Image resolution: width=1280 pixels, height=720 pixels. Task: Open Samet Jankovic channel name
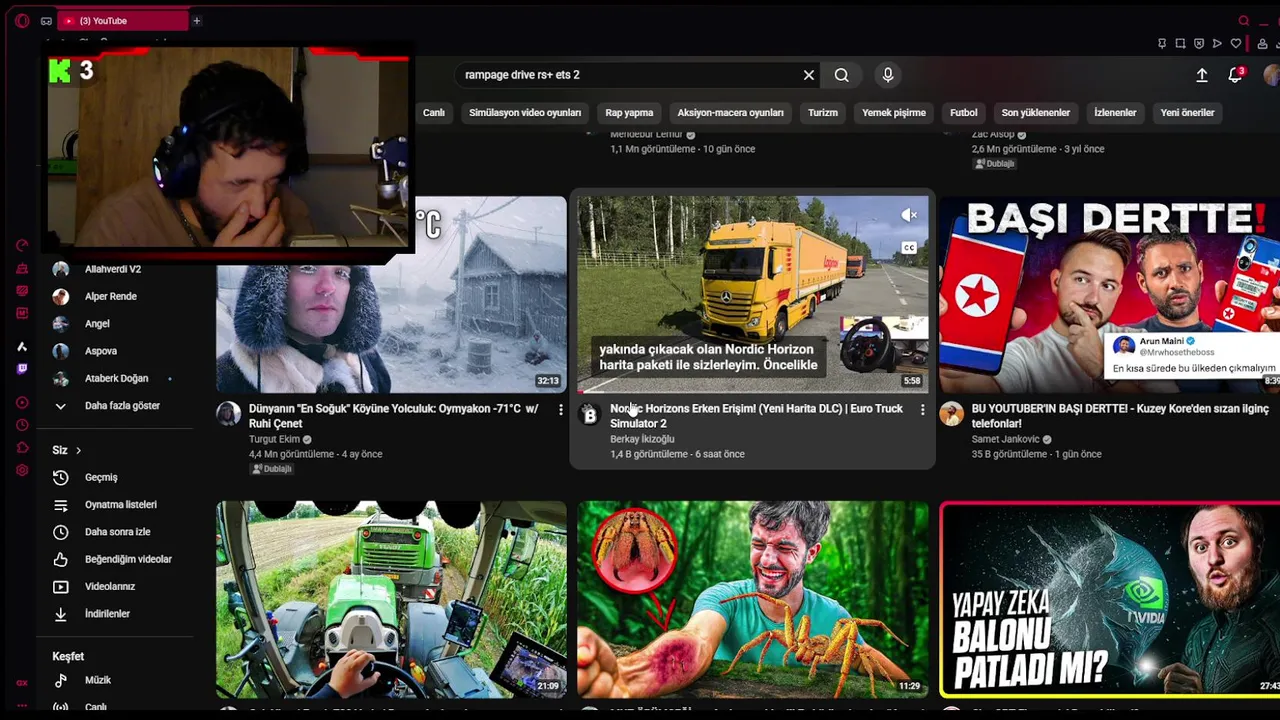(x=1005, y=439)
